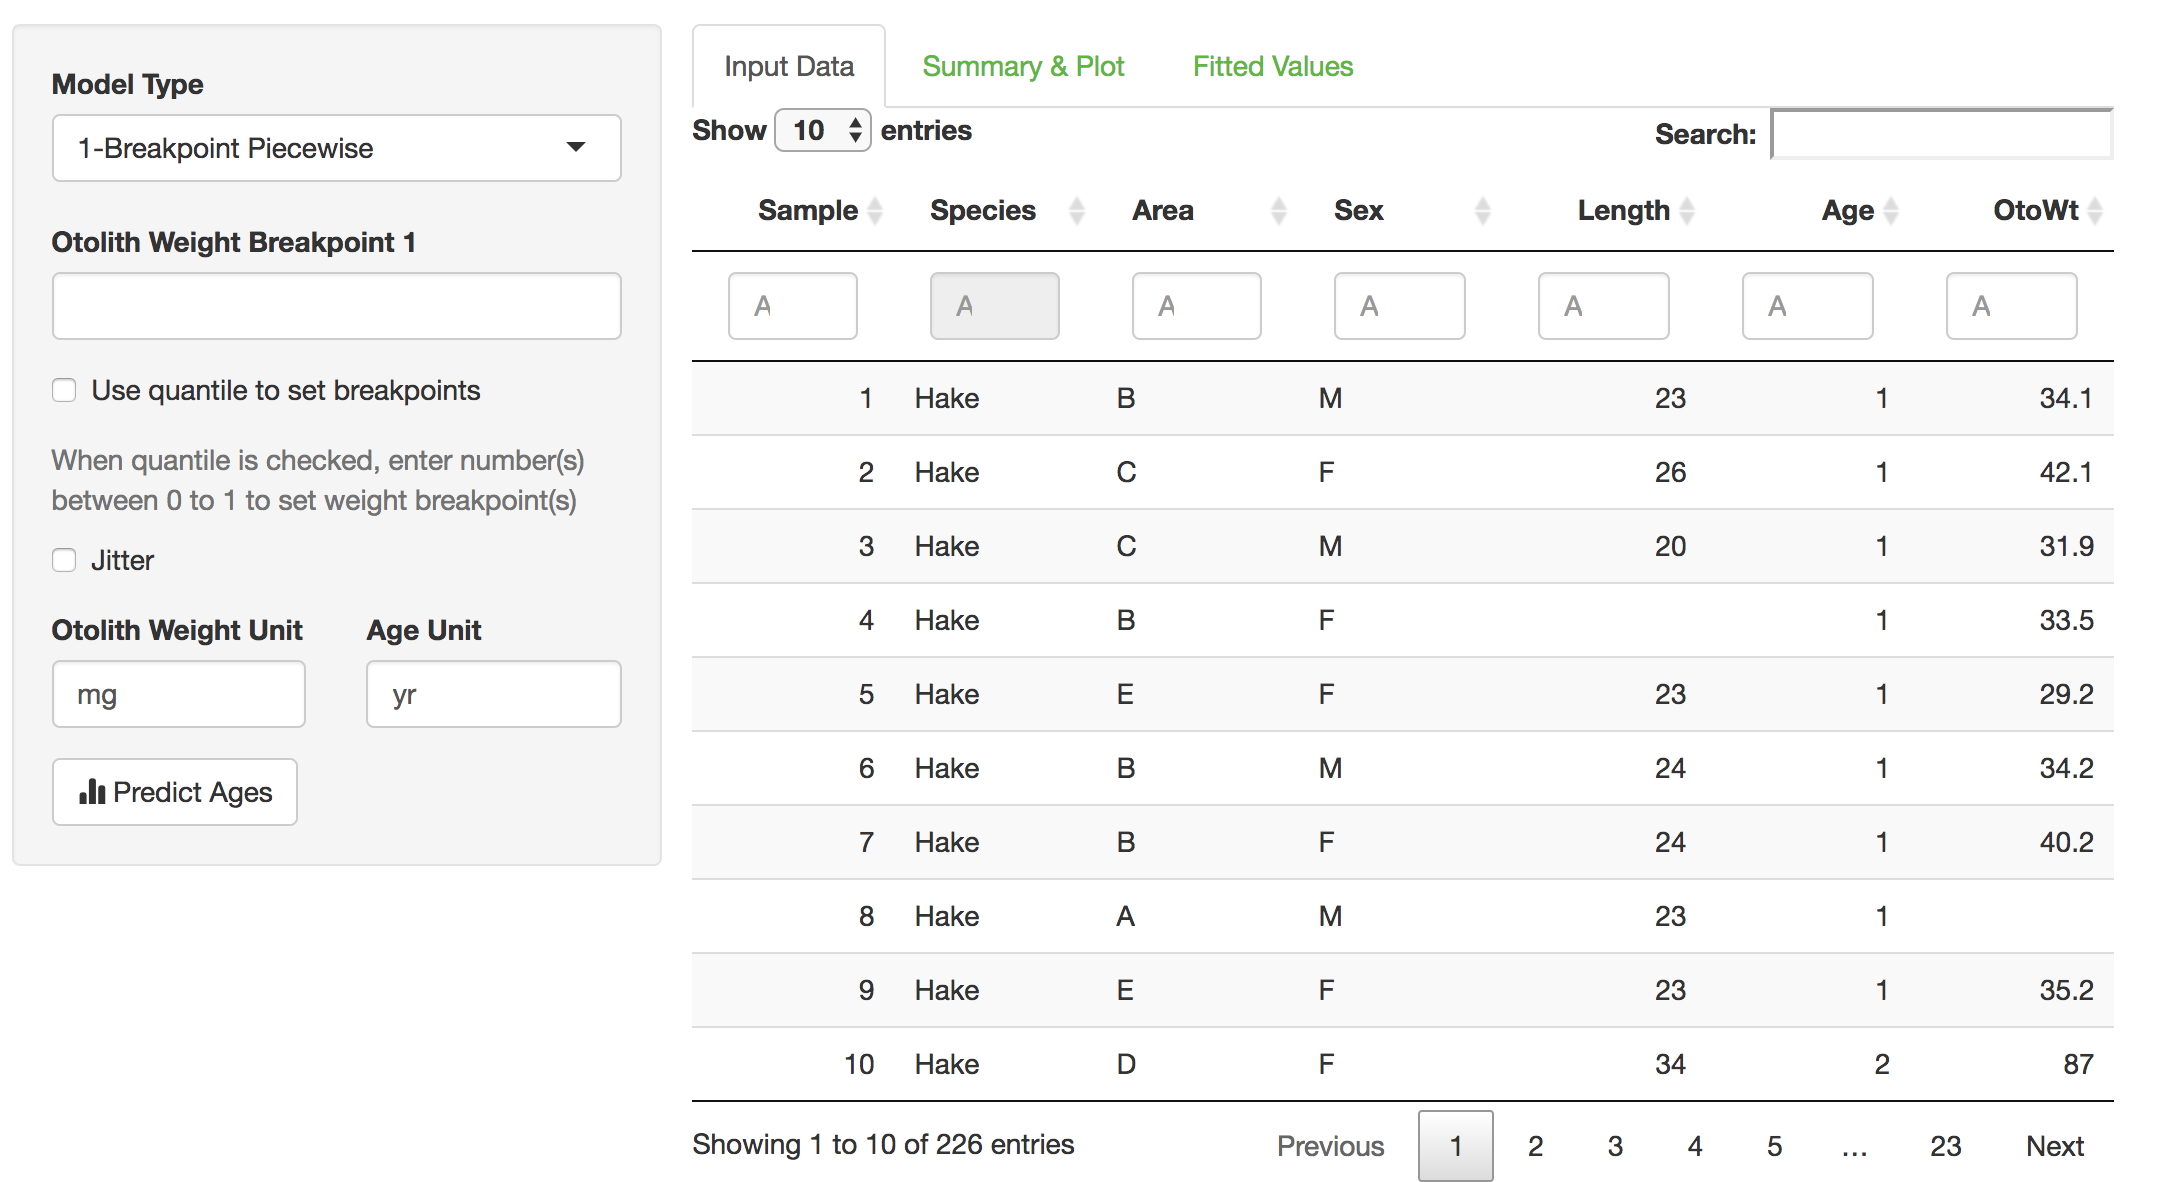
Task: Click the Sample column sort icon
Action: click(875, 211)
